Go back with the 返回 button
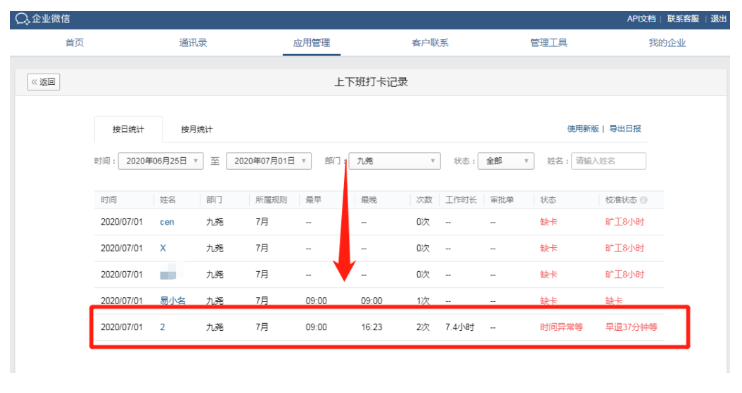This screenshot has height=393, width=742. pos(44,82)
